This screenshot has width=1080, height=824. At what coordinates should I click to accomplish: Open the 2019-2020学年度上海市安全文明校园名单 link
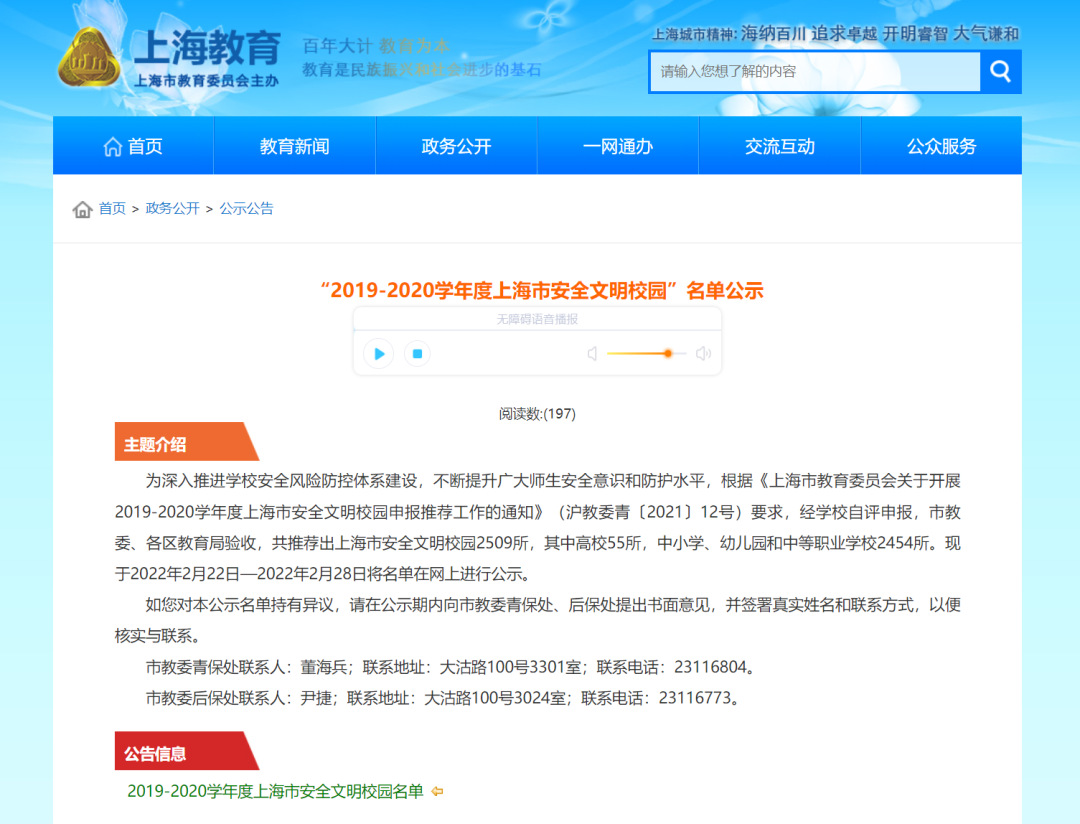275,791
